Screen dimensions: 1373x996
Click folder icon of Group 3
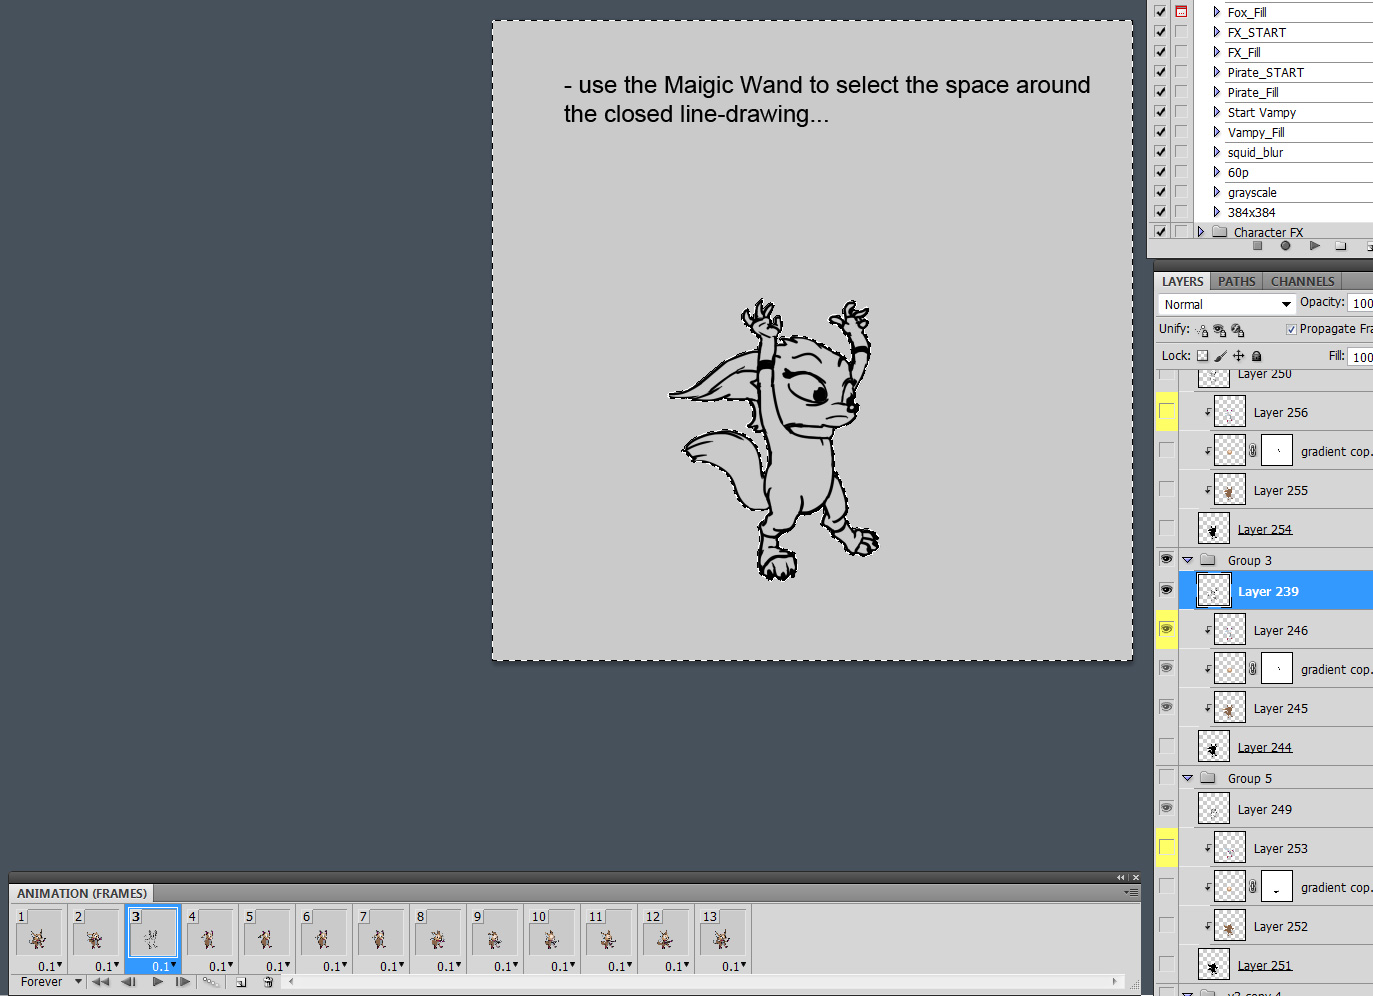(x=1207, y=560)
